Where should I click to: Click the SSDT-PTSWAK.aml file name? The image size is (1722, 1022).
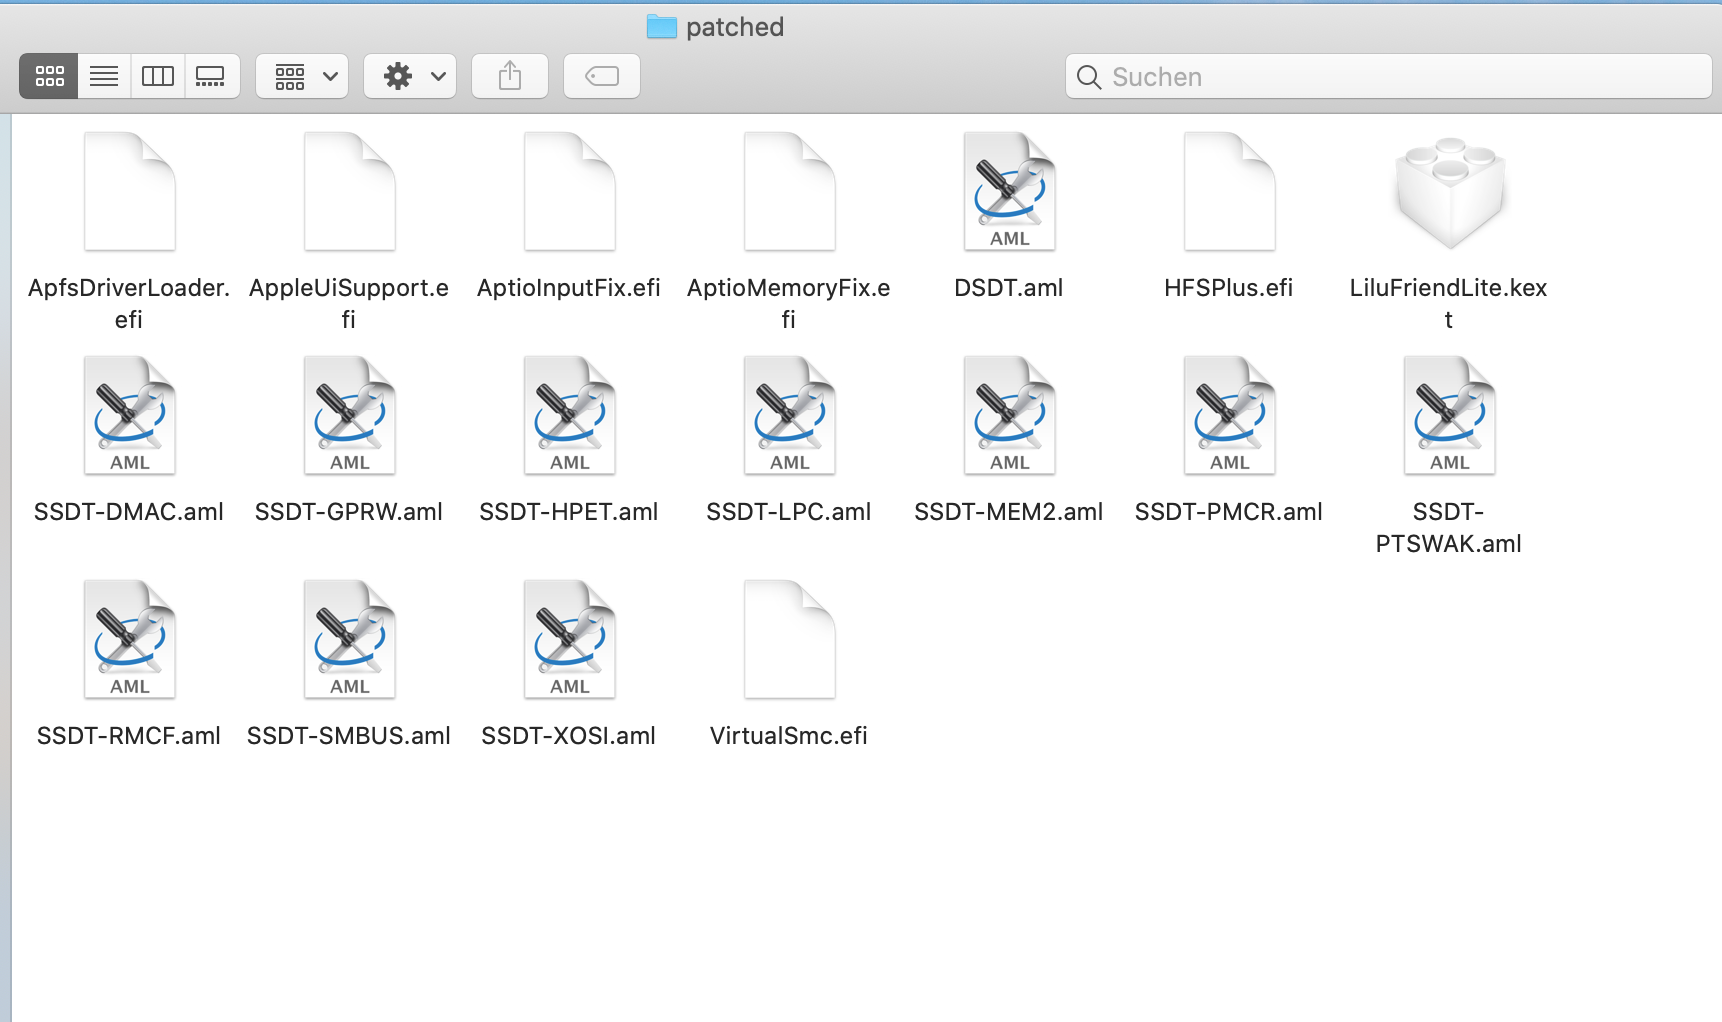pos(1449,528)
